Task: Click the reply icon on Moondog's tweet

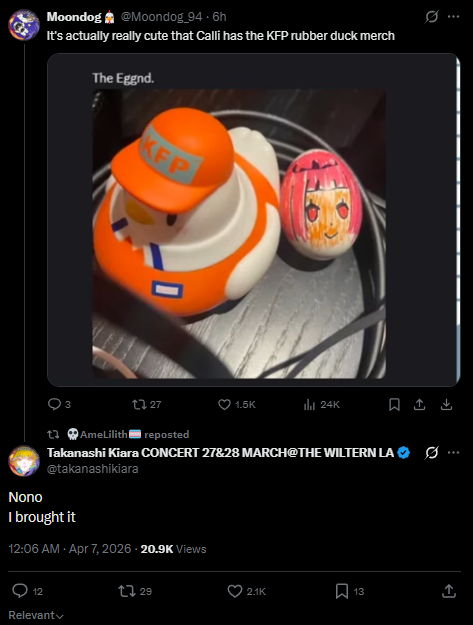Action: tap(54, 404)
